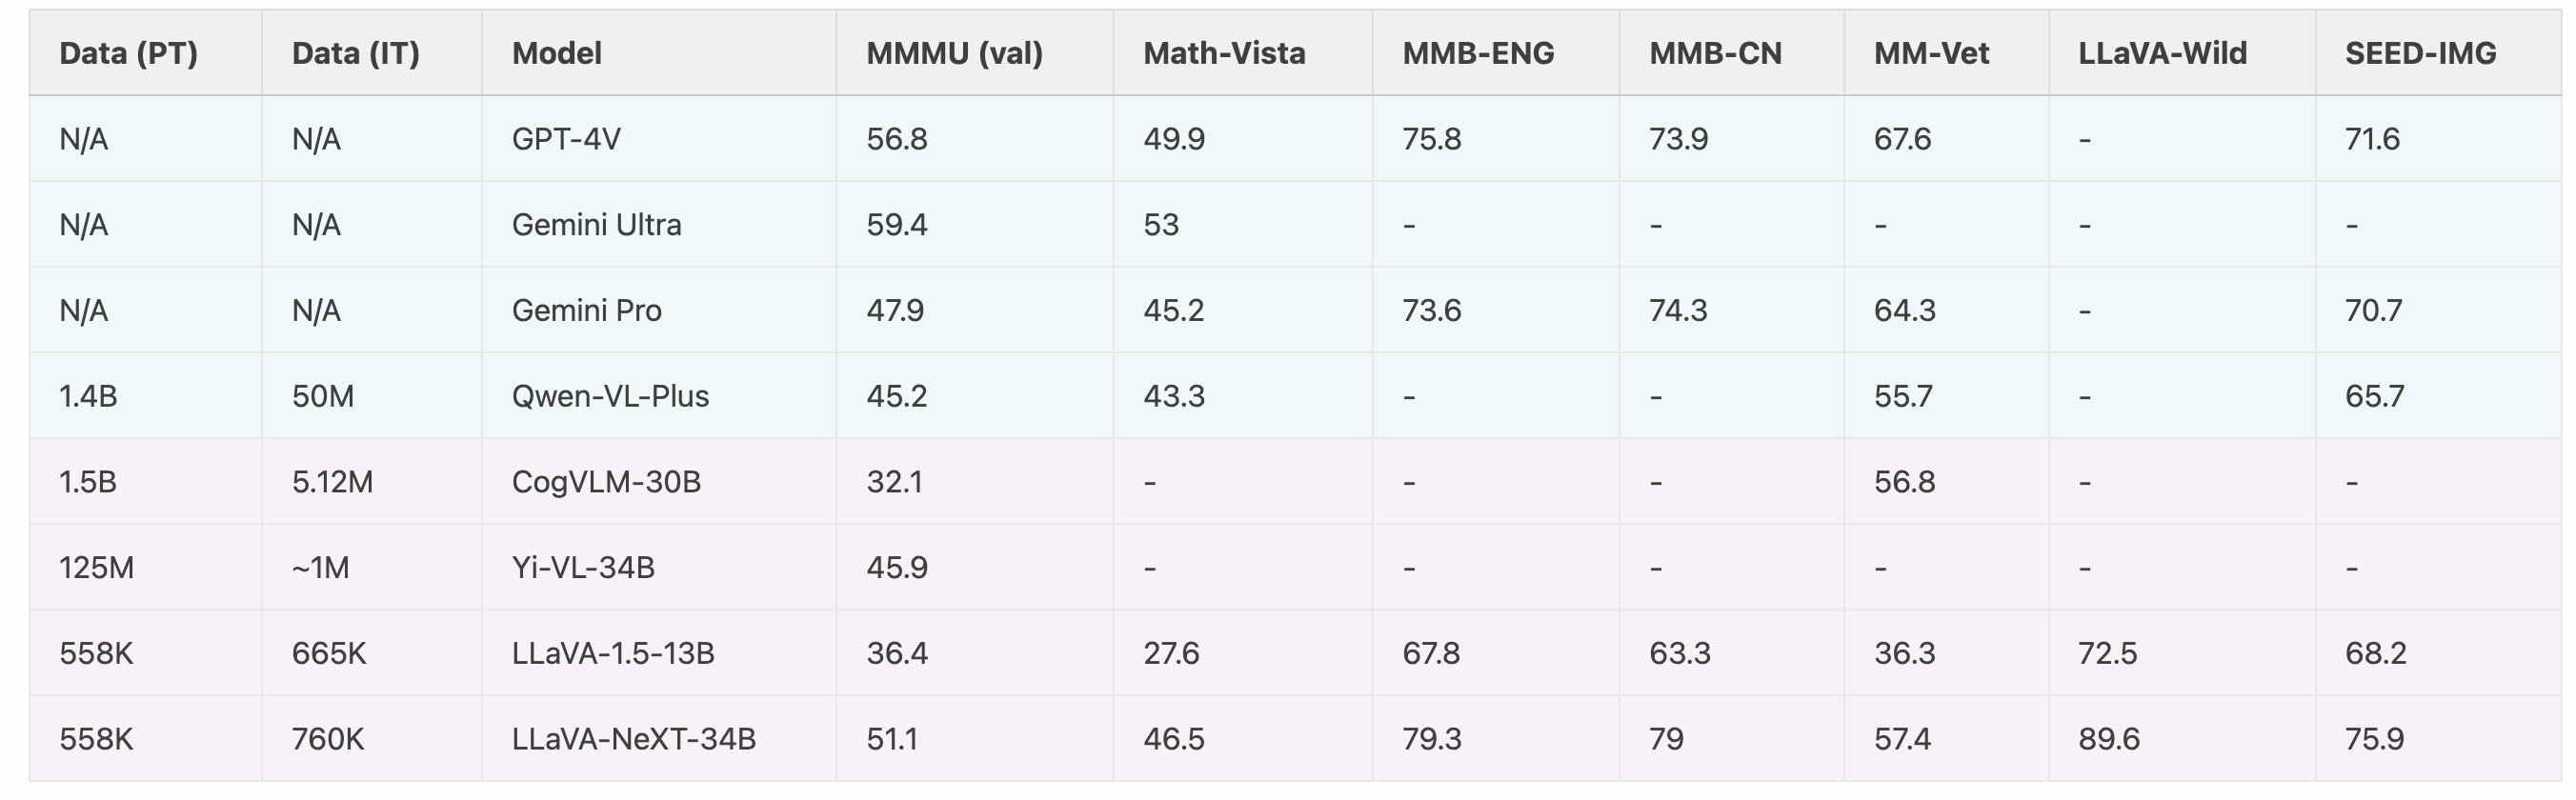This screenshot has height=800, width=2576.
Task: Select the Model column header
Action: [x=557, y=53]
